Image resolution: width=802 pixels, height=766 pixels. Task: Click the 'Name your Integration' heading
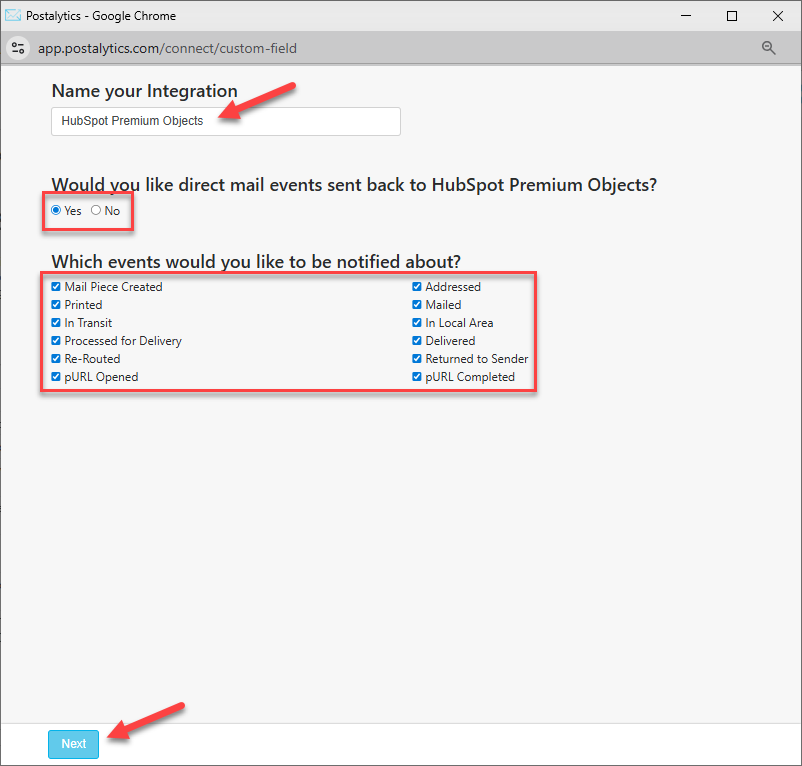145,91
